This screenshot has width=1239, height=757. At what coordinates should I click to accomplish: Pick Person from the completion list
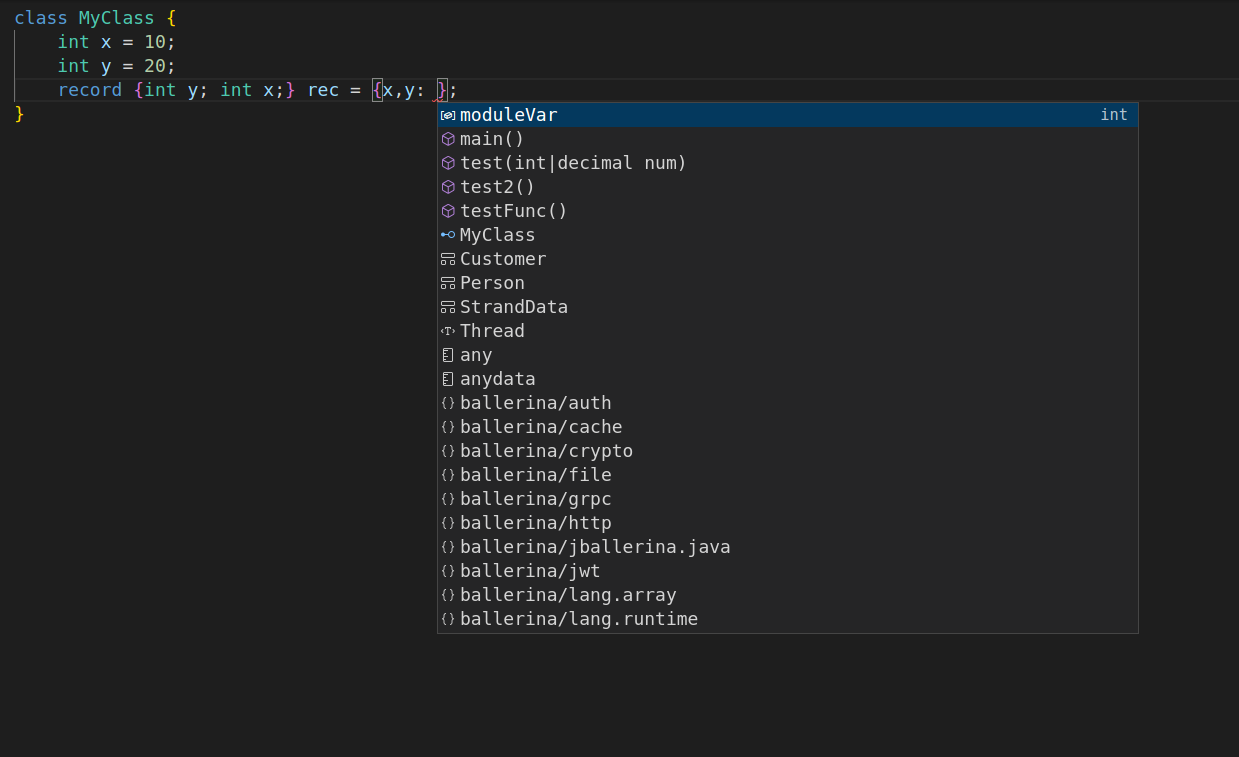pos(788,283)
